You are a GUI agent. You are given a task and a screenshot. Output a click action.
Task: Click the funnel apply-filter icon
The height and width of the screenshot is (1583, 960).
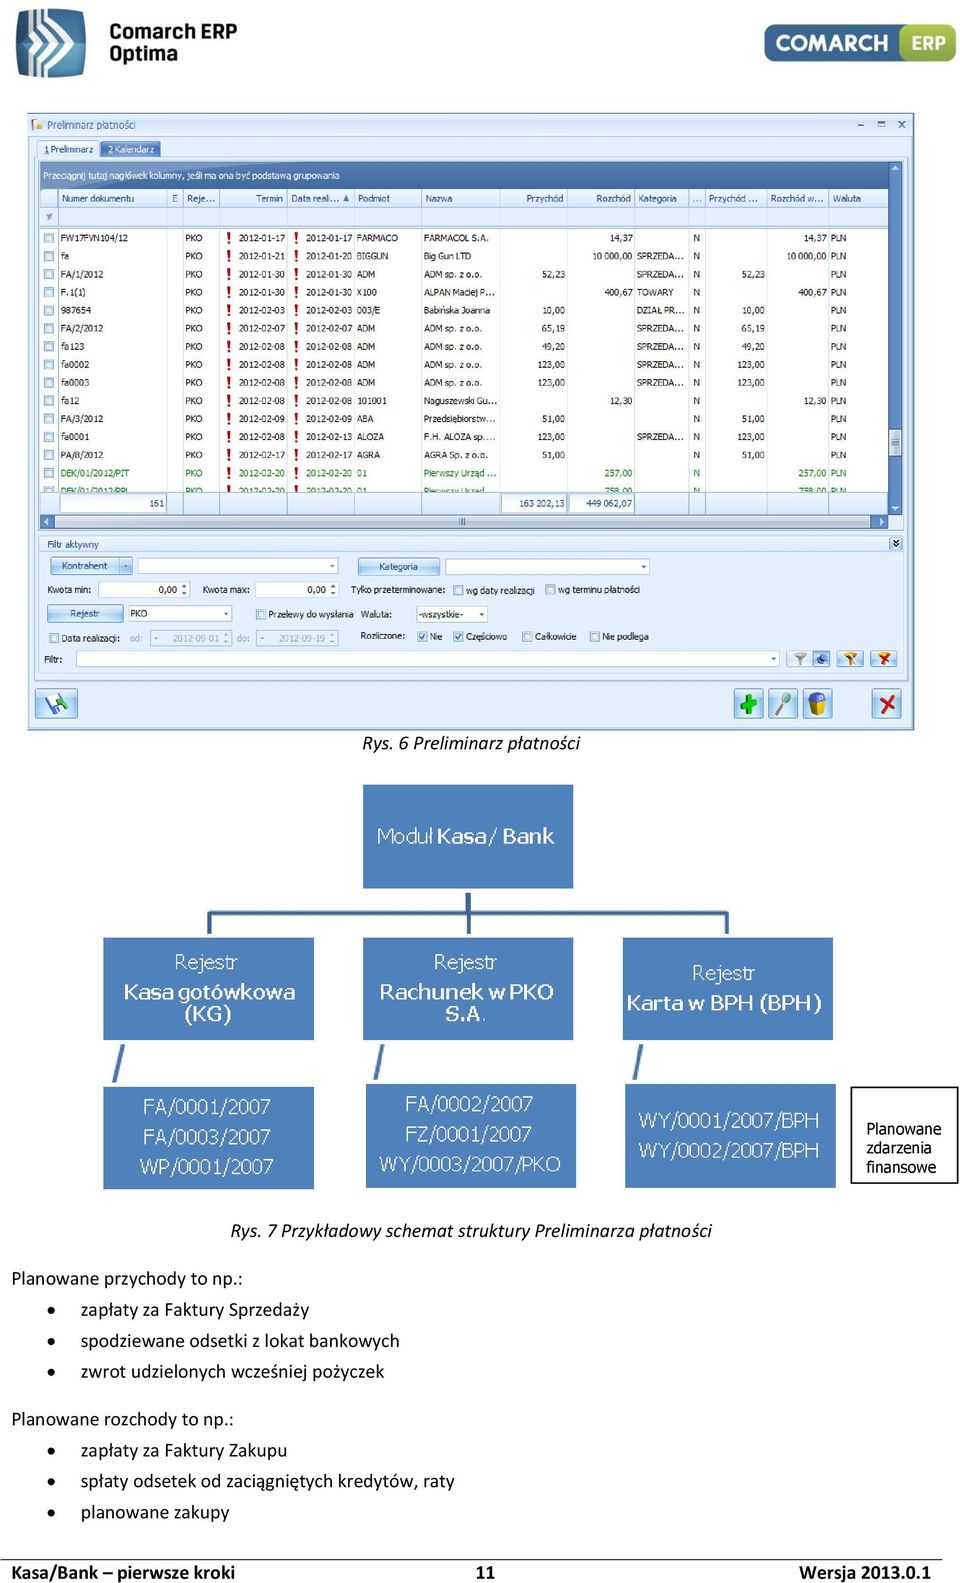click(x=799, y=659)
